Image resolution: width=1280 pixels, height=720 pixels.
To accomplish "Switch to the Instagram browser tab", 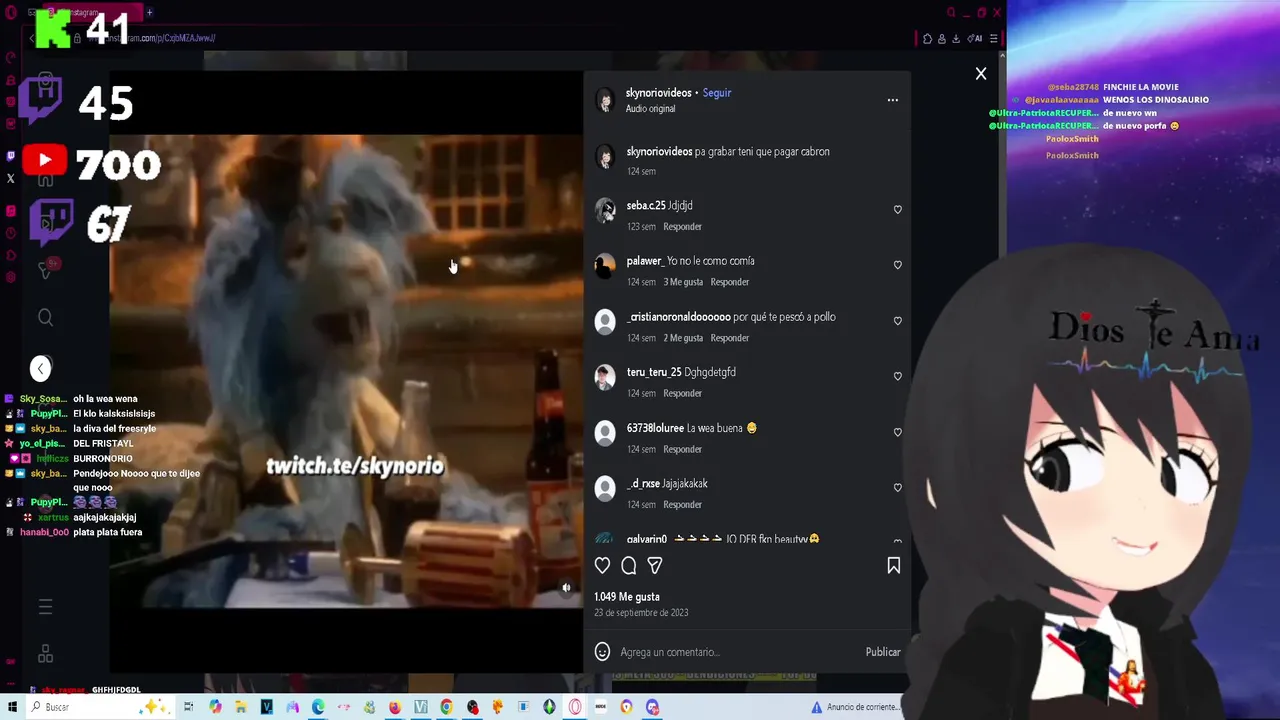I will pos(95,12).
